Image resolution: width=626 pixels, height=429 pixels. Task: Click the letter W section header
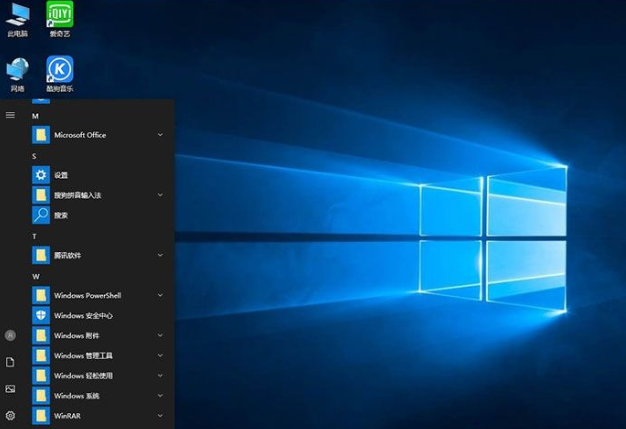35,276
